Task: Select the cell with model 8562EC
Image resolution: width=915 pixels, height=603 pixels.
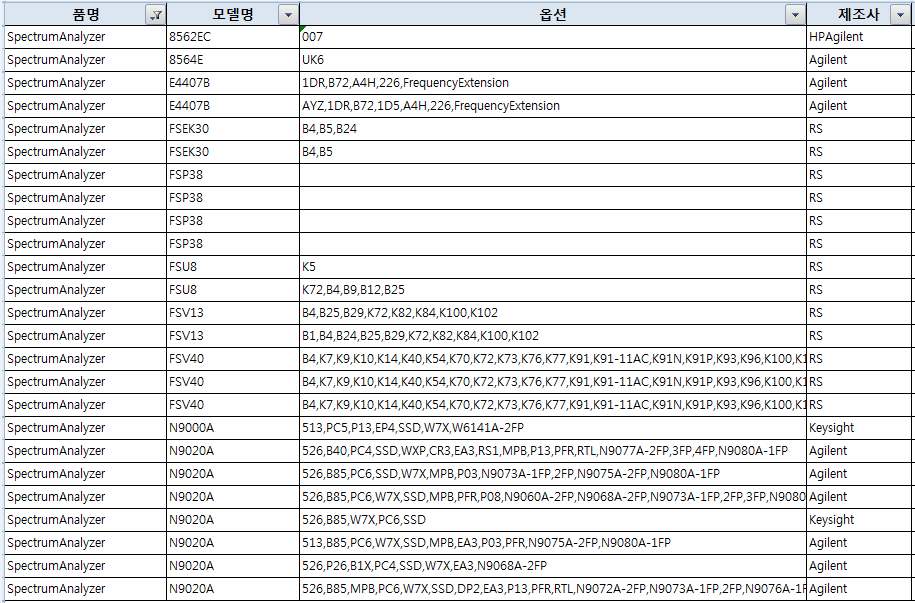Action: [232, 37]
